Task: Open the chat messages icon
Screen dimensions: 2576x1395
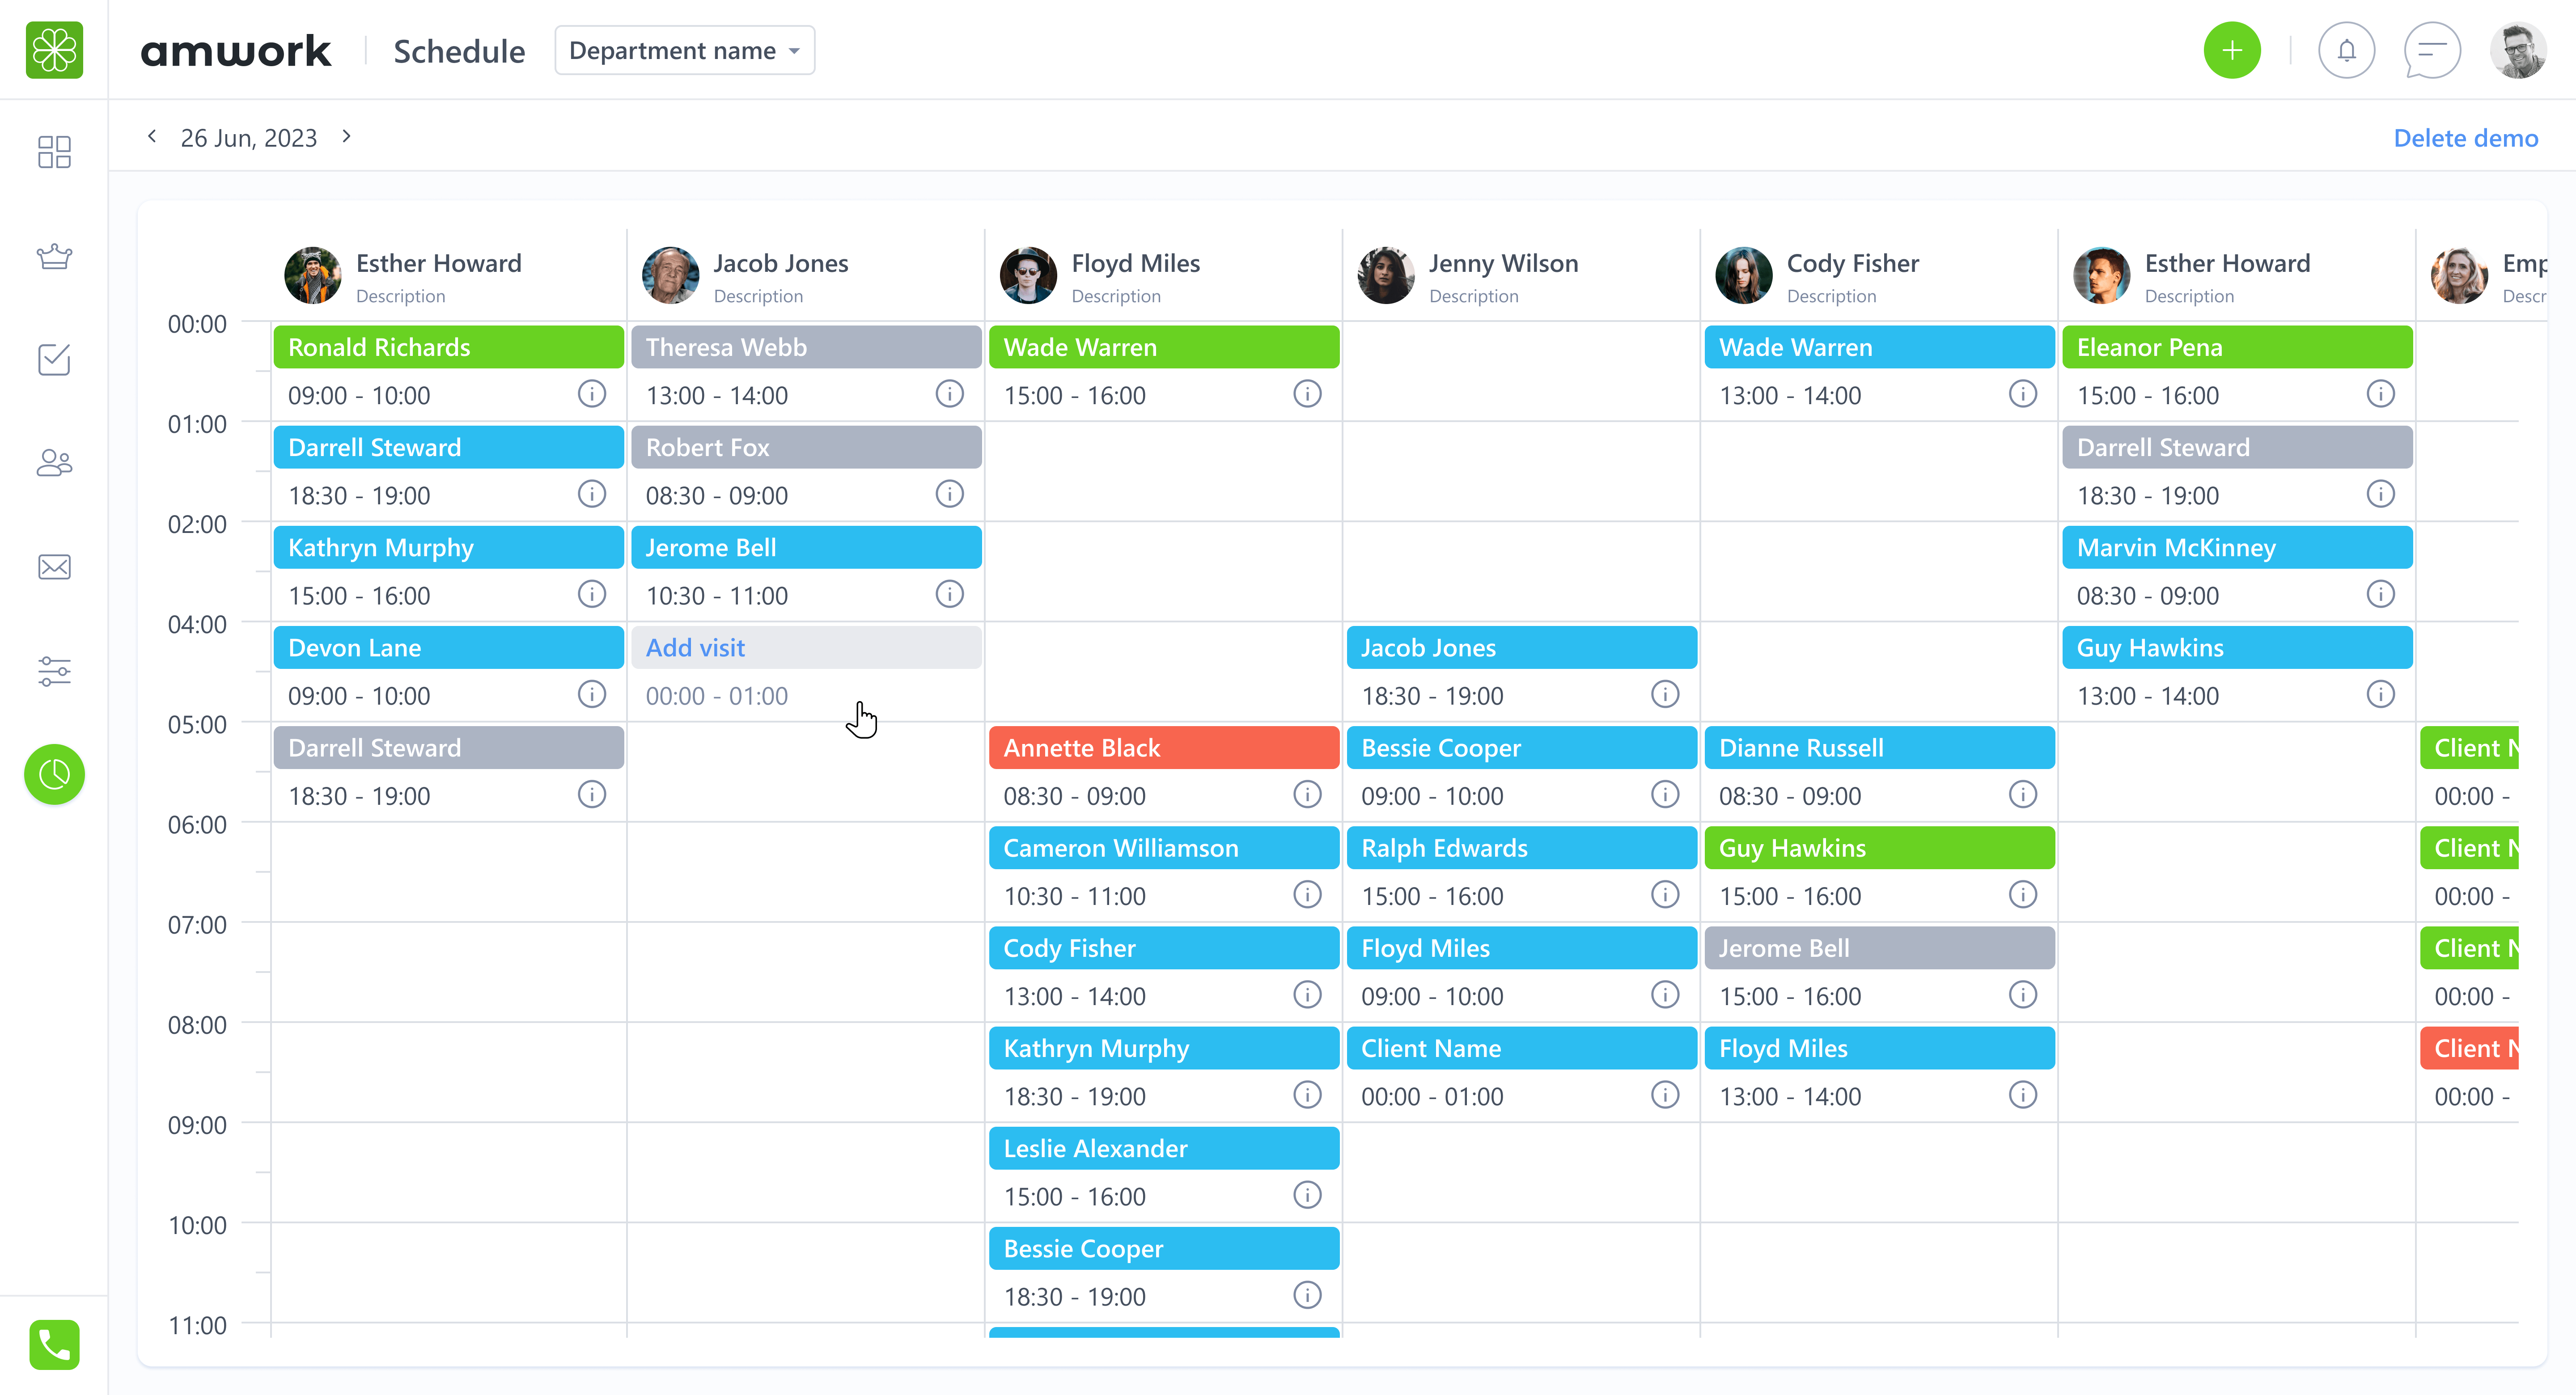Action: point(2432,51)
